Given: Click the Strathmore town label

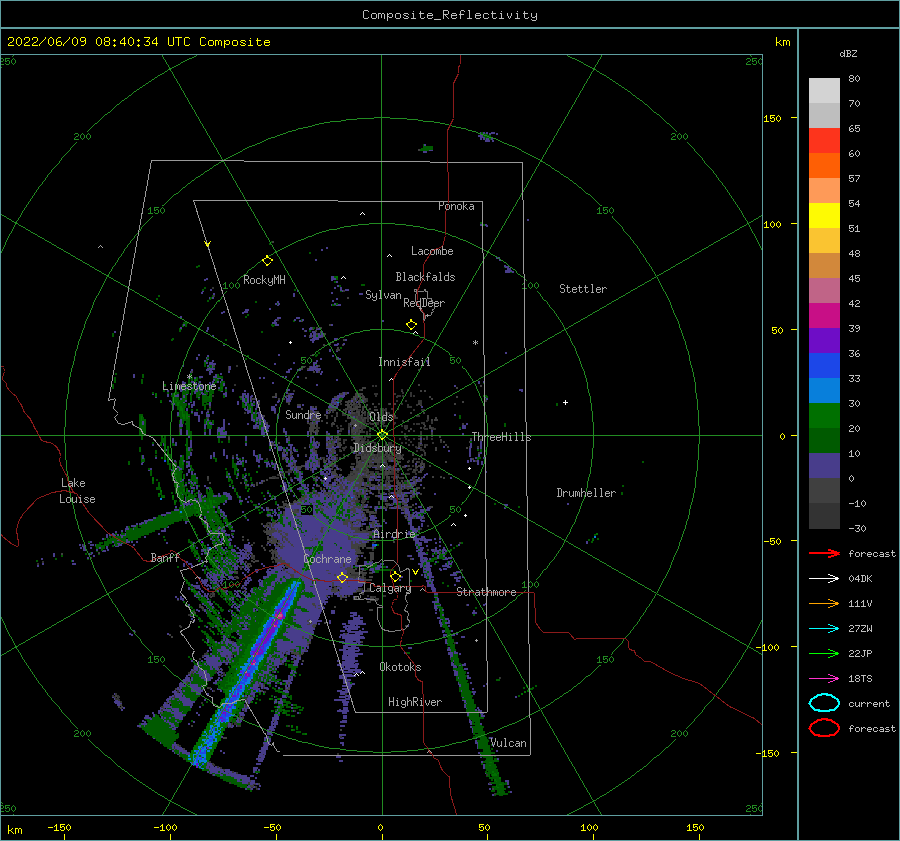Looking at the screenshot, I should point(486,592).
